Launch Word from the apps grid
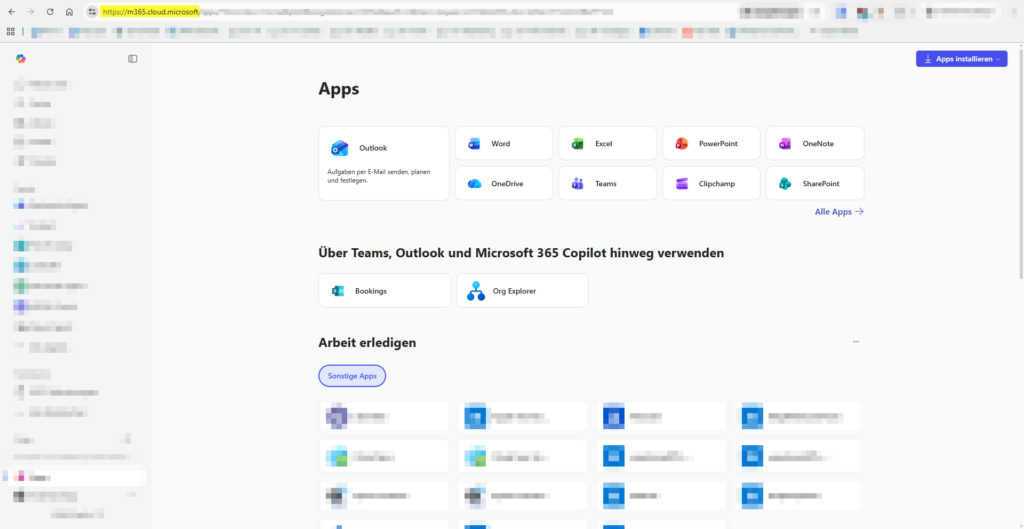Screen dimensions: 1024x529 coord(503,143)
